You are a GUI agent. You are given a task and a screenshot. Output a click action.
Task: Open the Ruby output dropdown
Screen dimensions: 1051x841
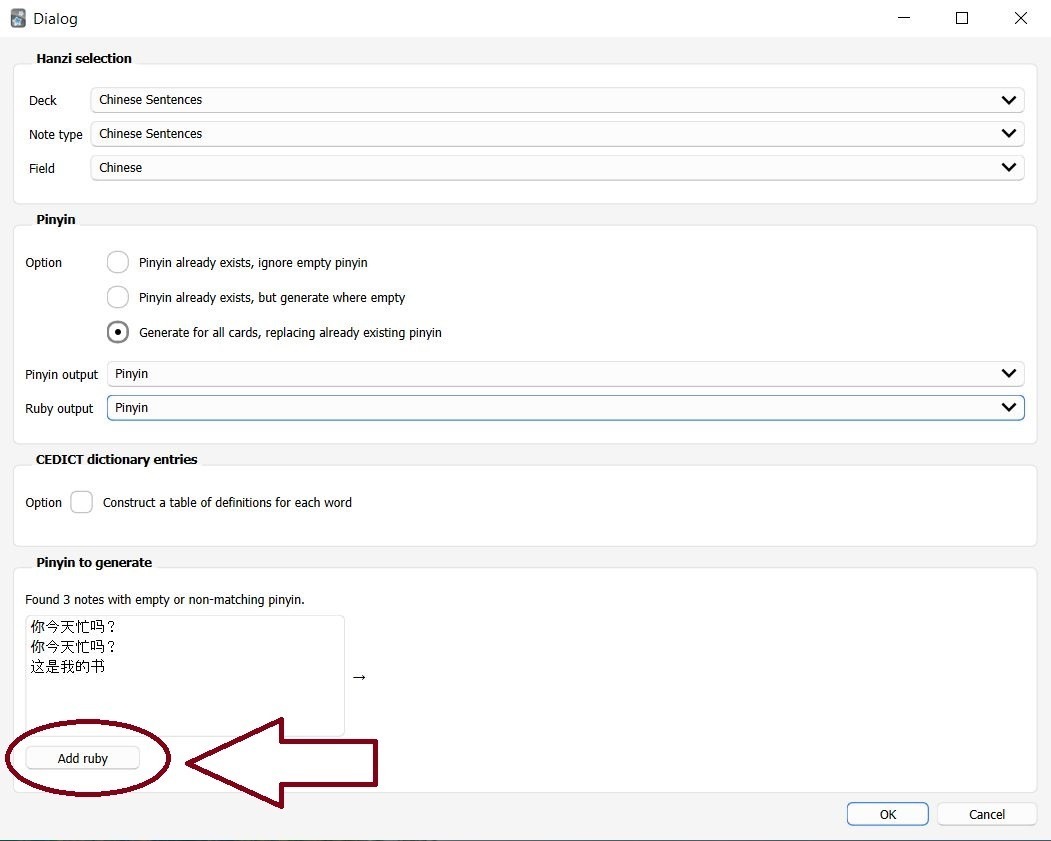pyautogui.click(x=565, y=407)
